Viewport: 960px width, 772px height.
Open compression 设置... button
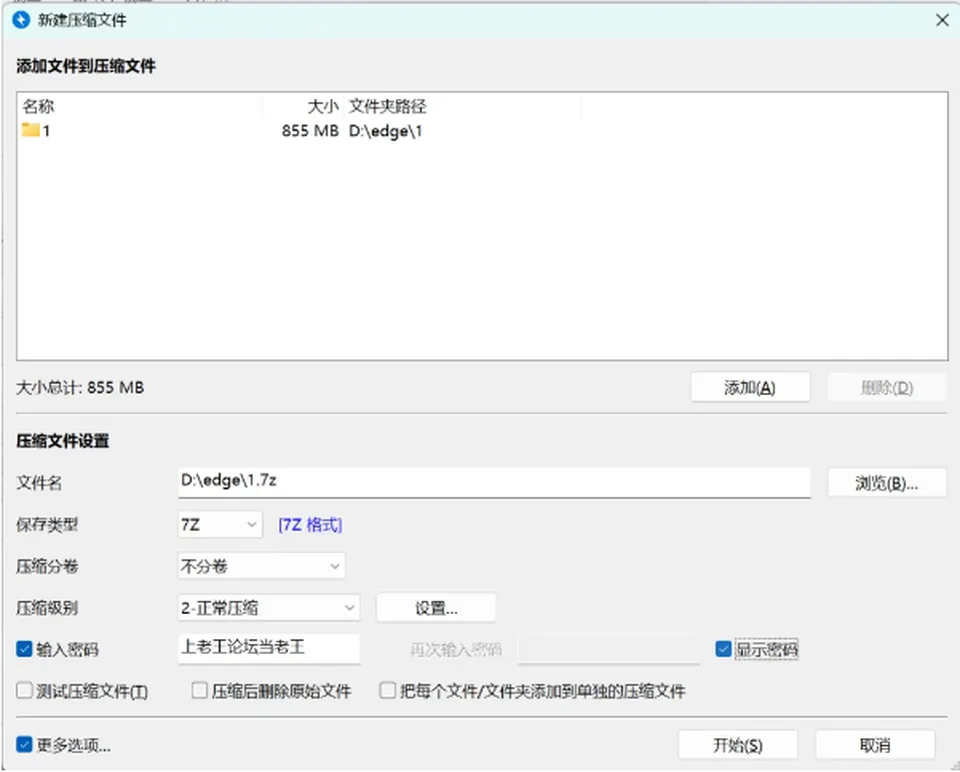[x=436, y=608]
